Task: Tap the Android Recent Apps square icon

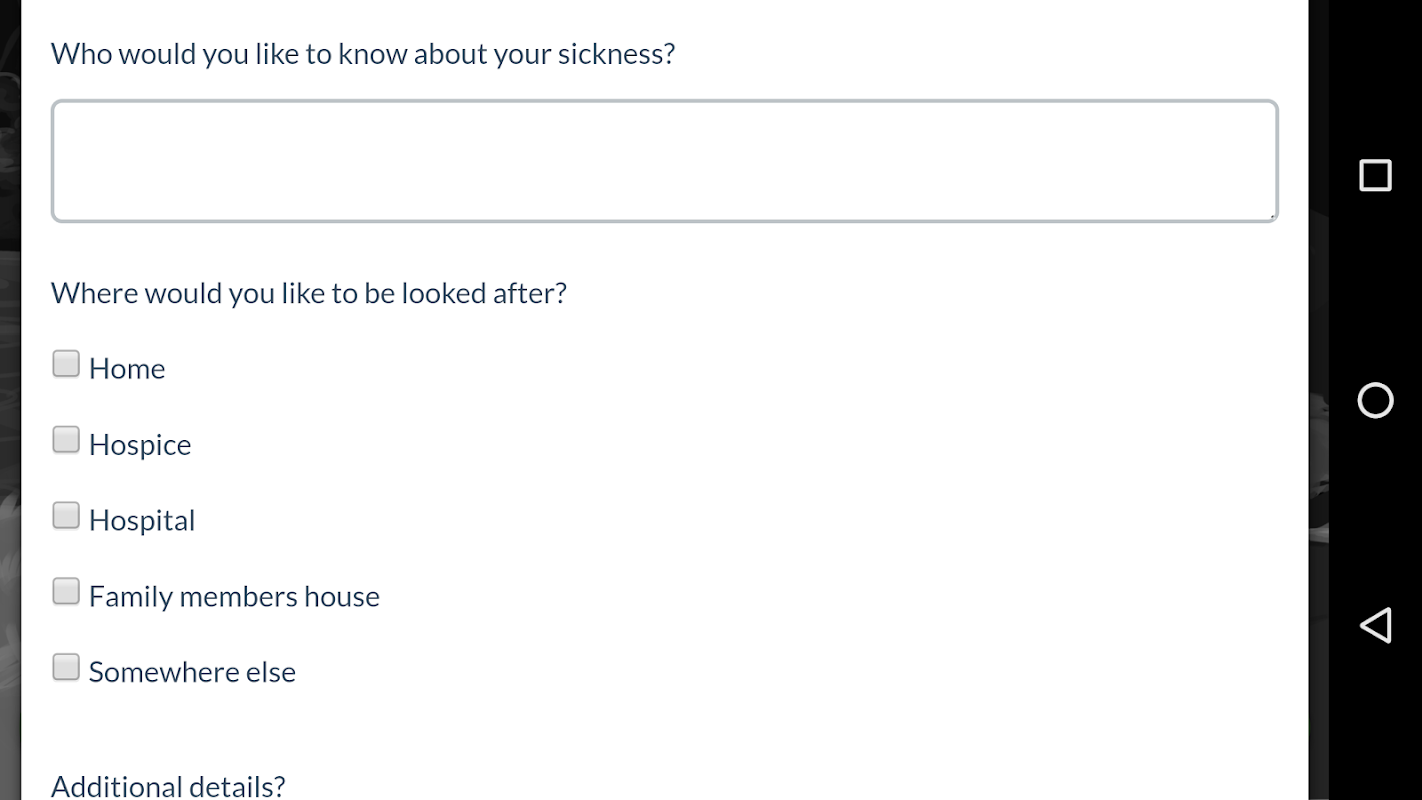Action: coord(1375,175)
